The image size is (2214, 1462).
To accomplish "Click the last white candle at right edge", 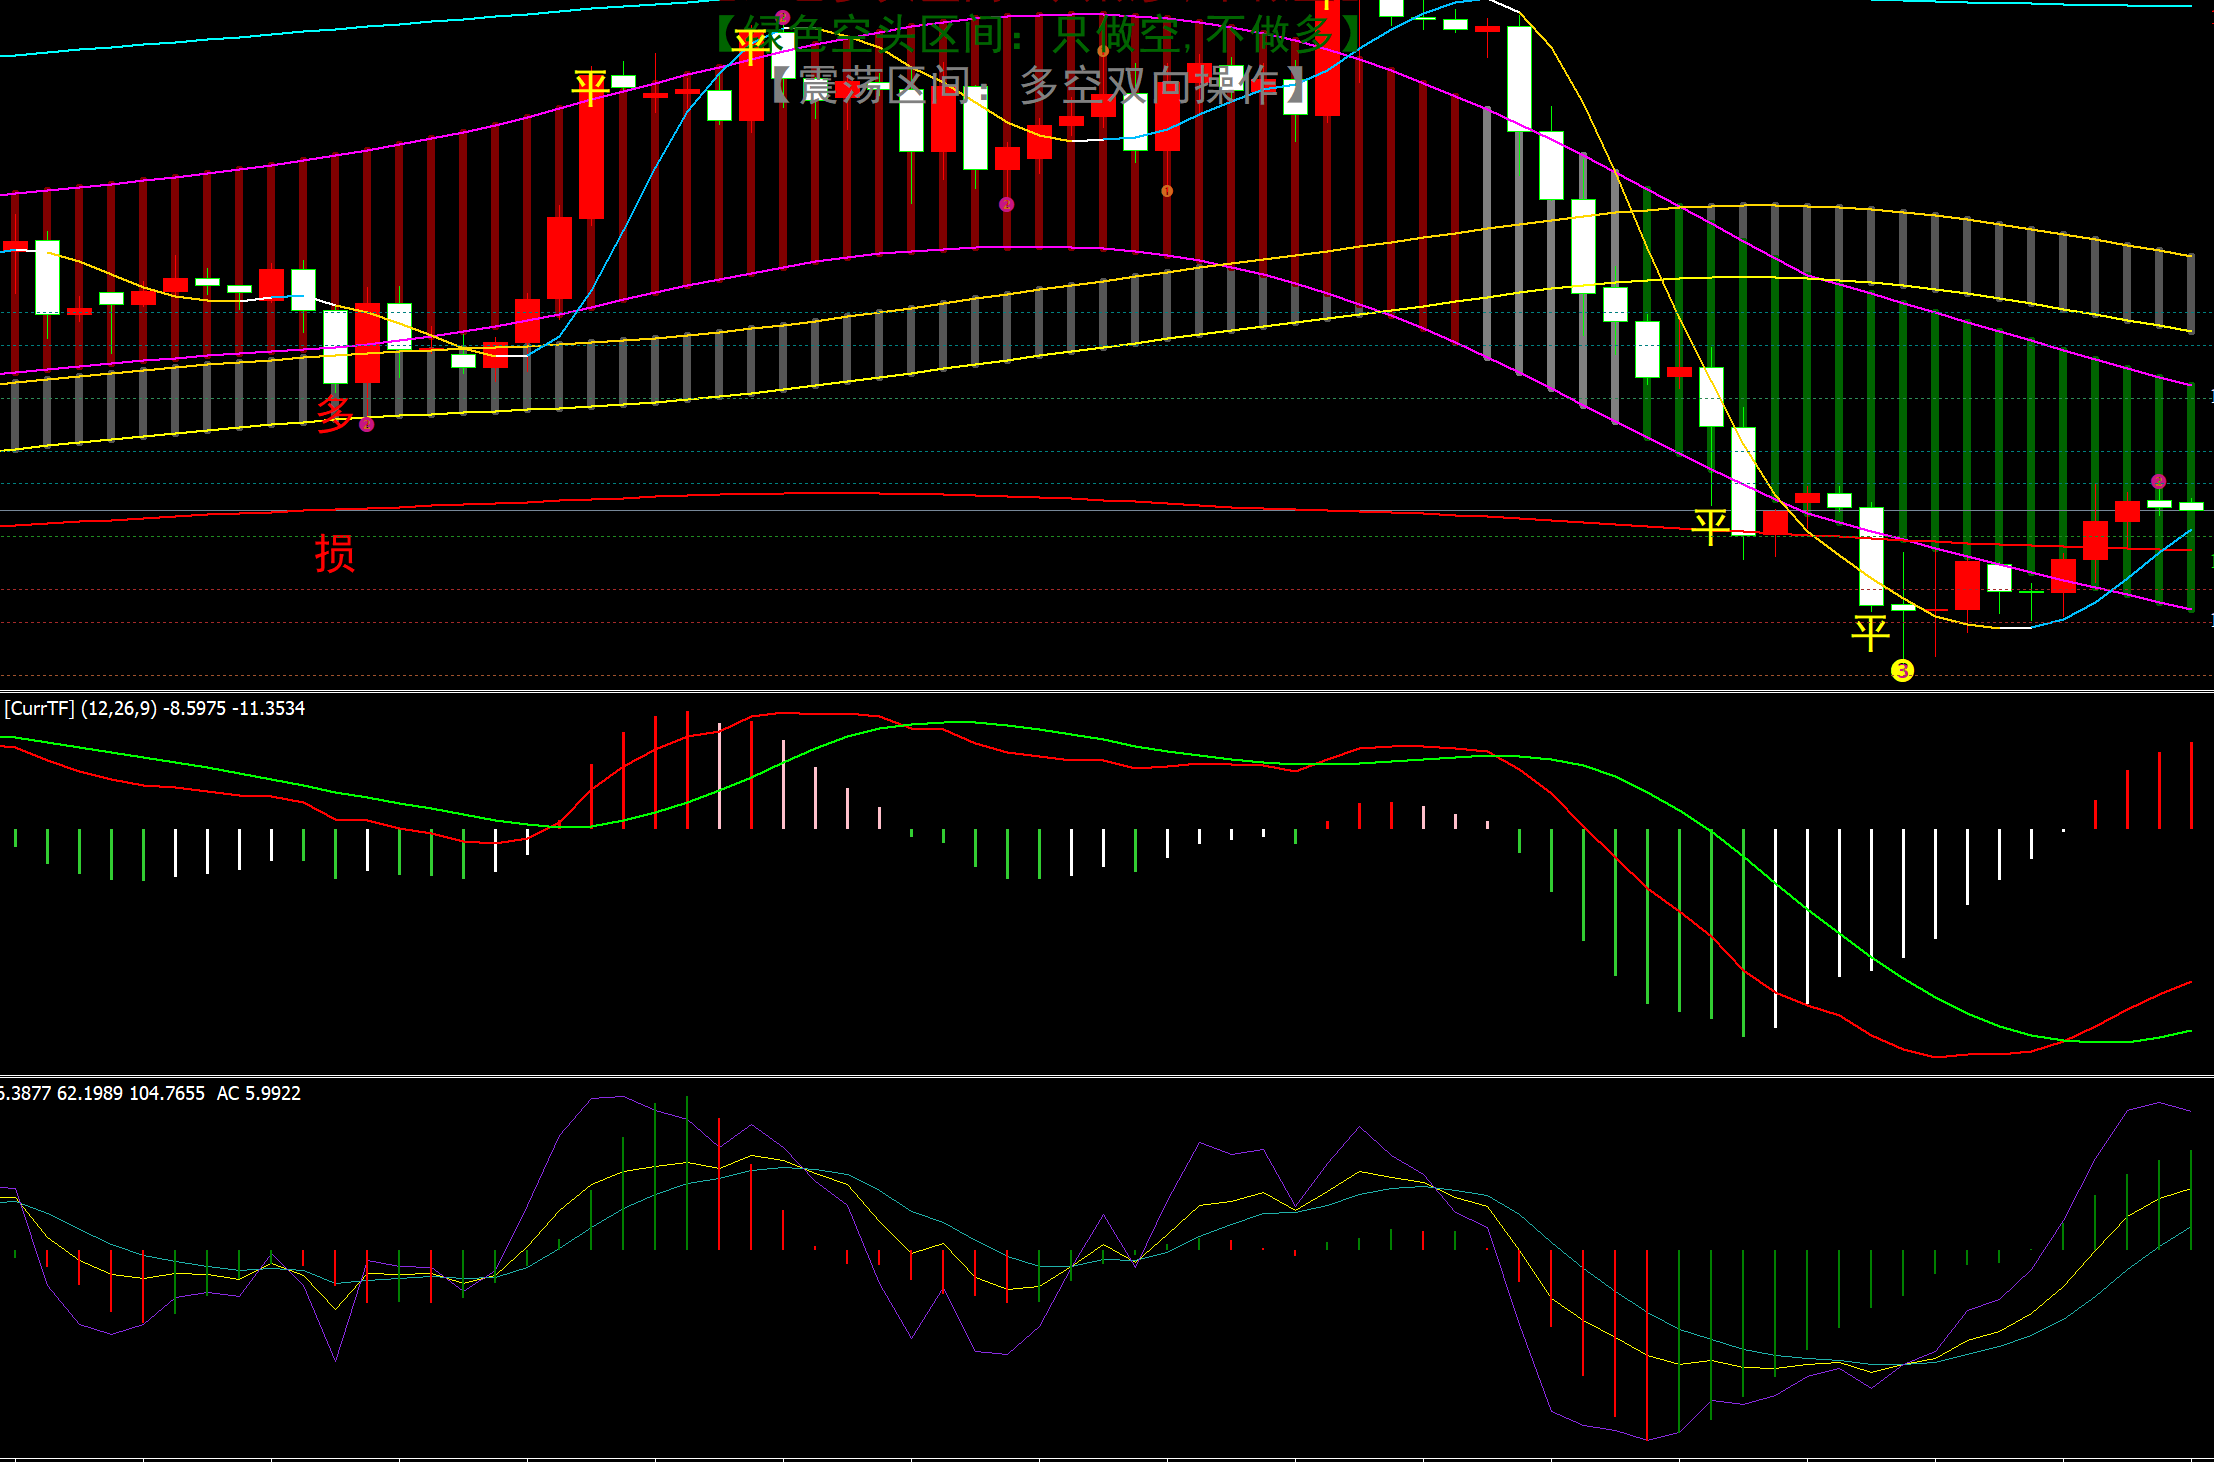I will 2190,506.
